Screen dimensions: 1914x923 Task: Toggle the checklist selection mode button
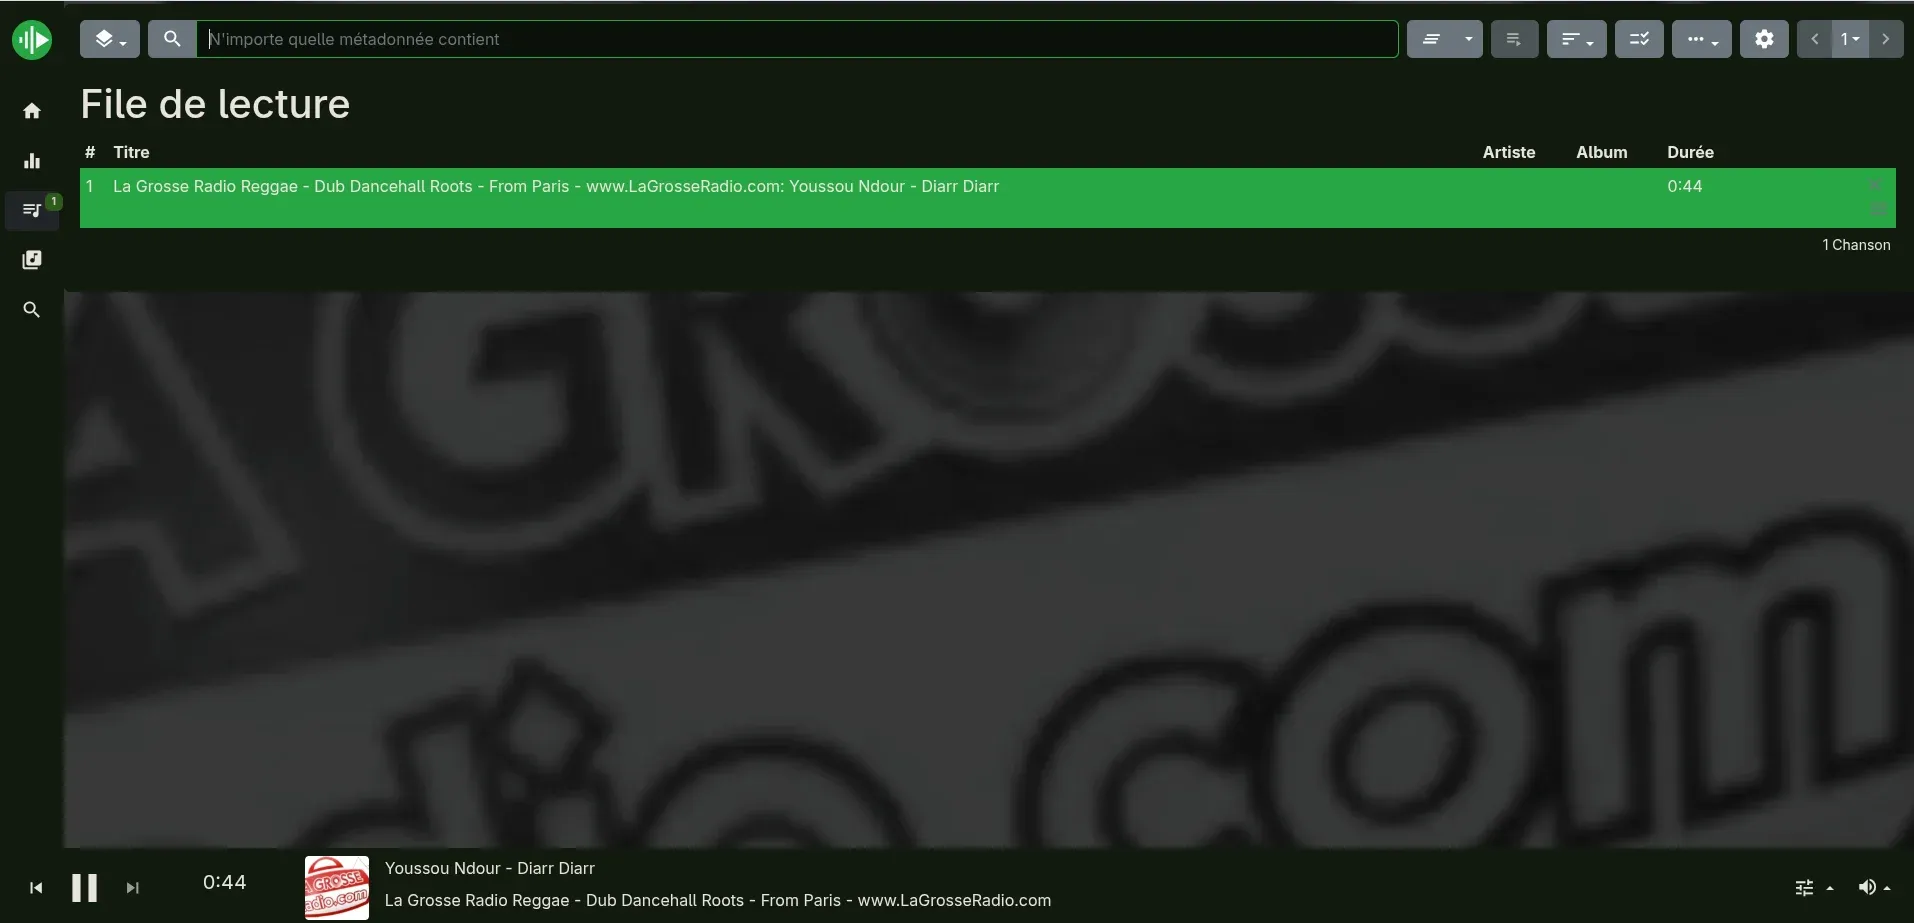[x=1639, y=39]
